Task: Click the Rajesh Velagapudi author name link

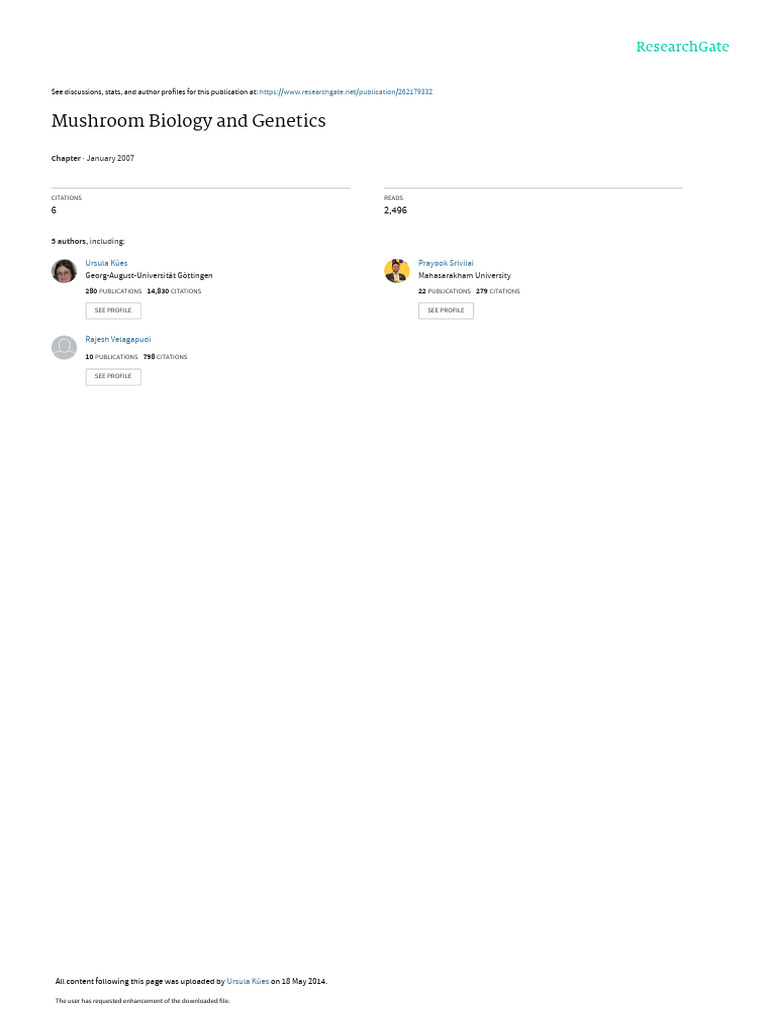Action: (x=118, y=340)
